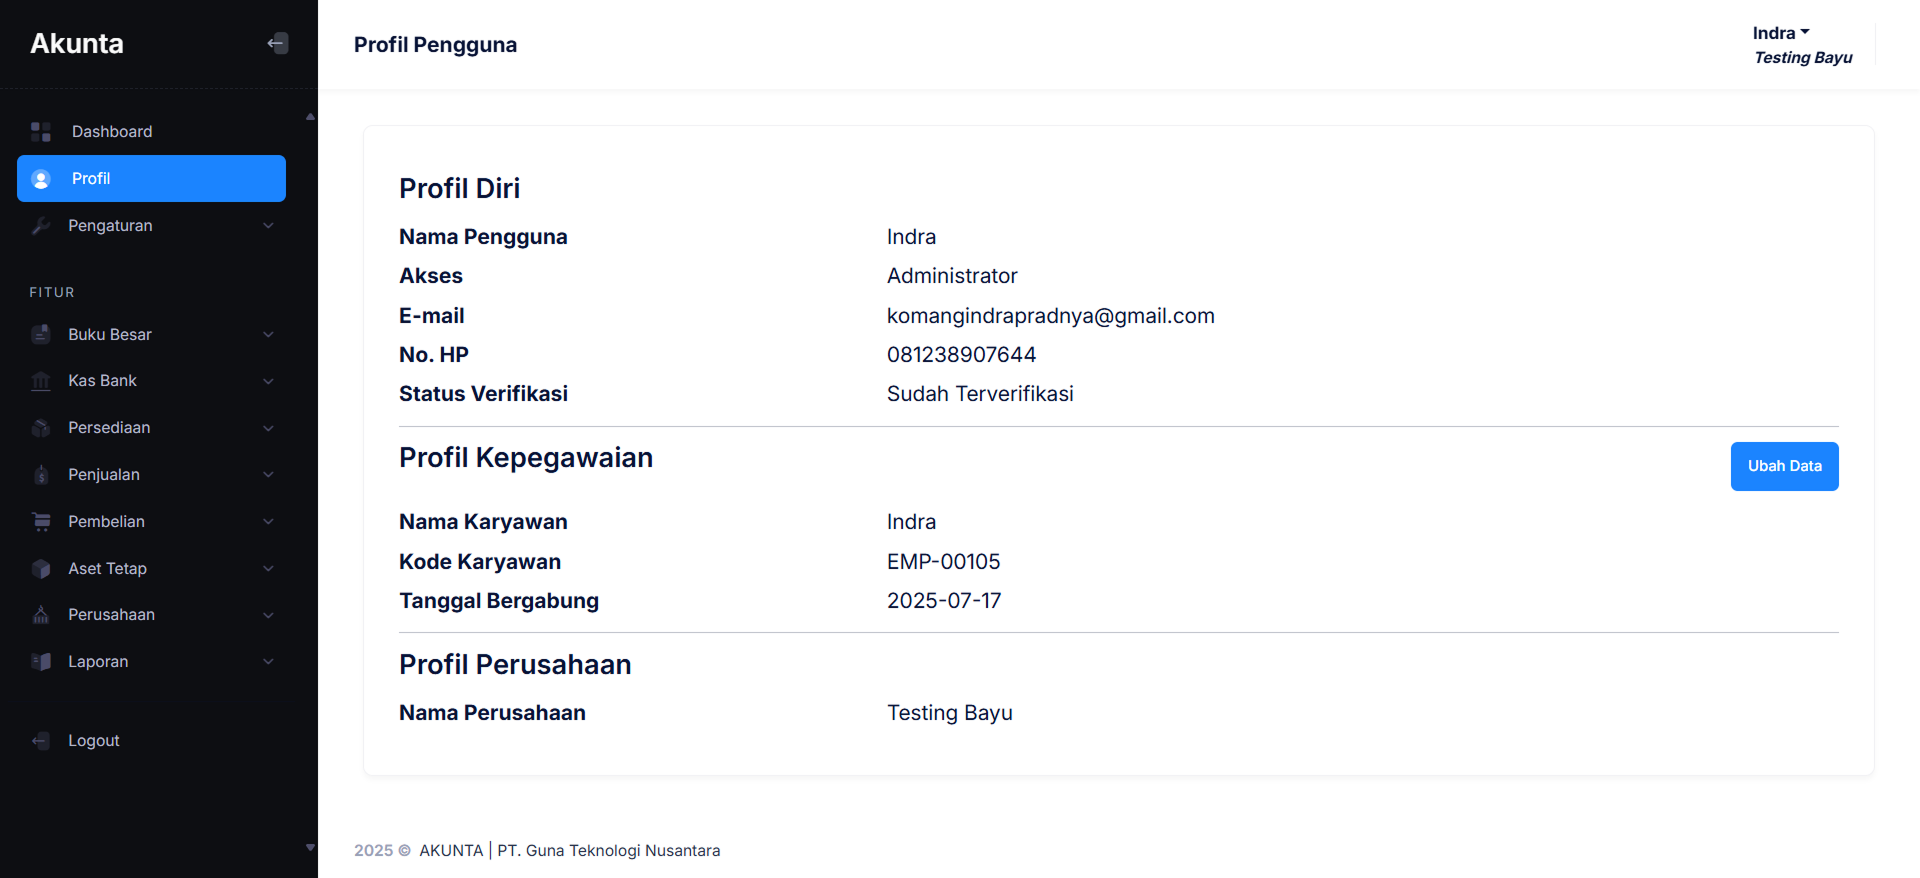Click the Profil user icon

40,178
